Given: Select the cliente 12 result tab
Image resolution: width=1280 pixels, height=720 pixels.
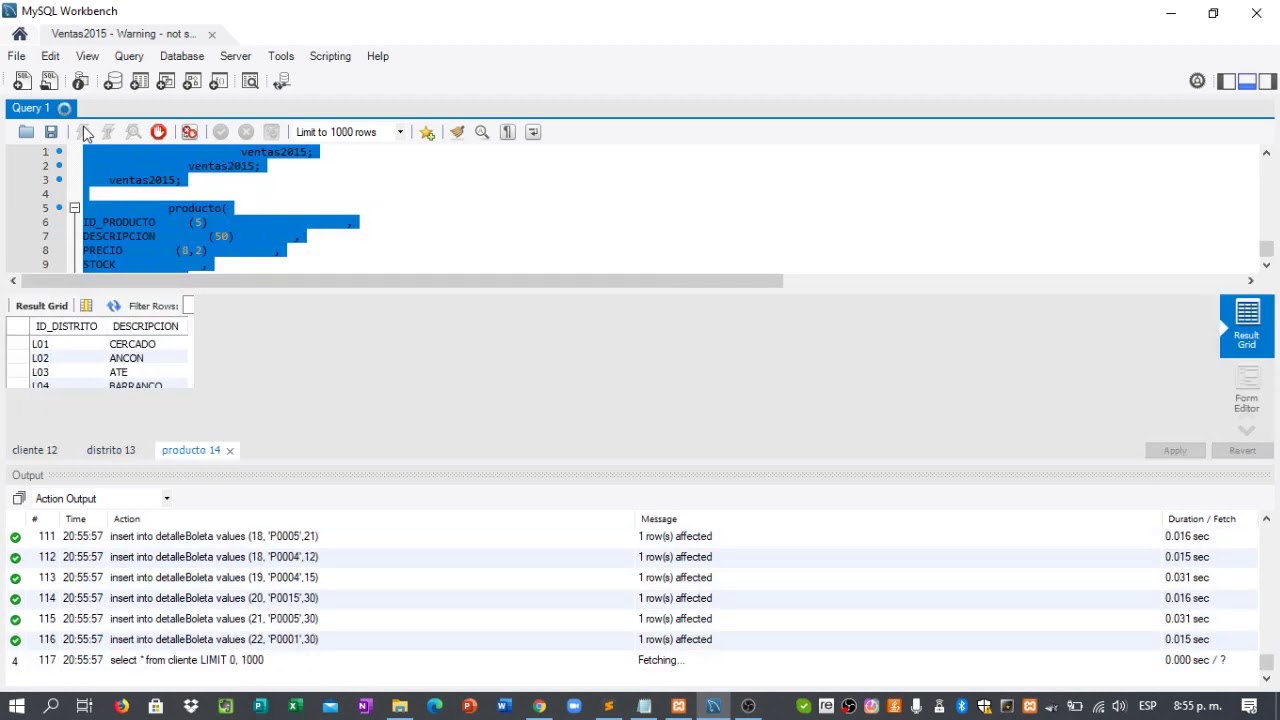Looking at the screenshot, I should (35, 450).
